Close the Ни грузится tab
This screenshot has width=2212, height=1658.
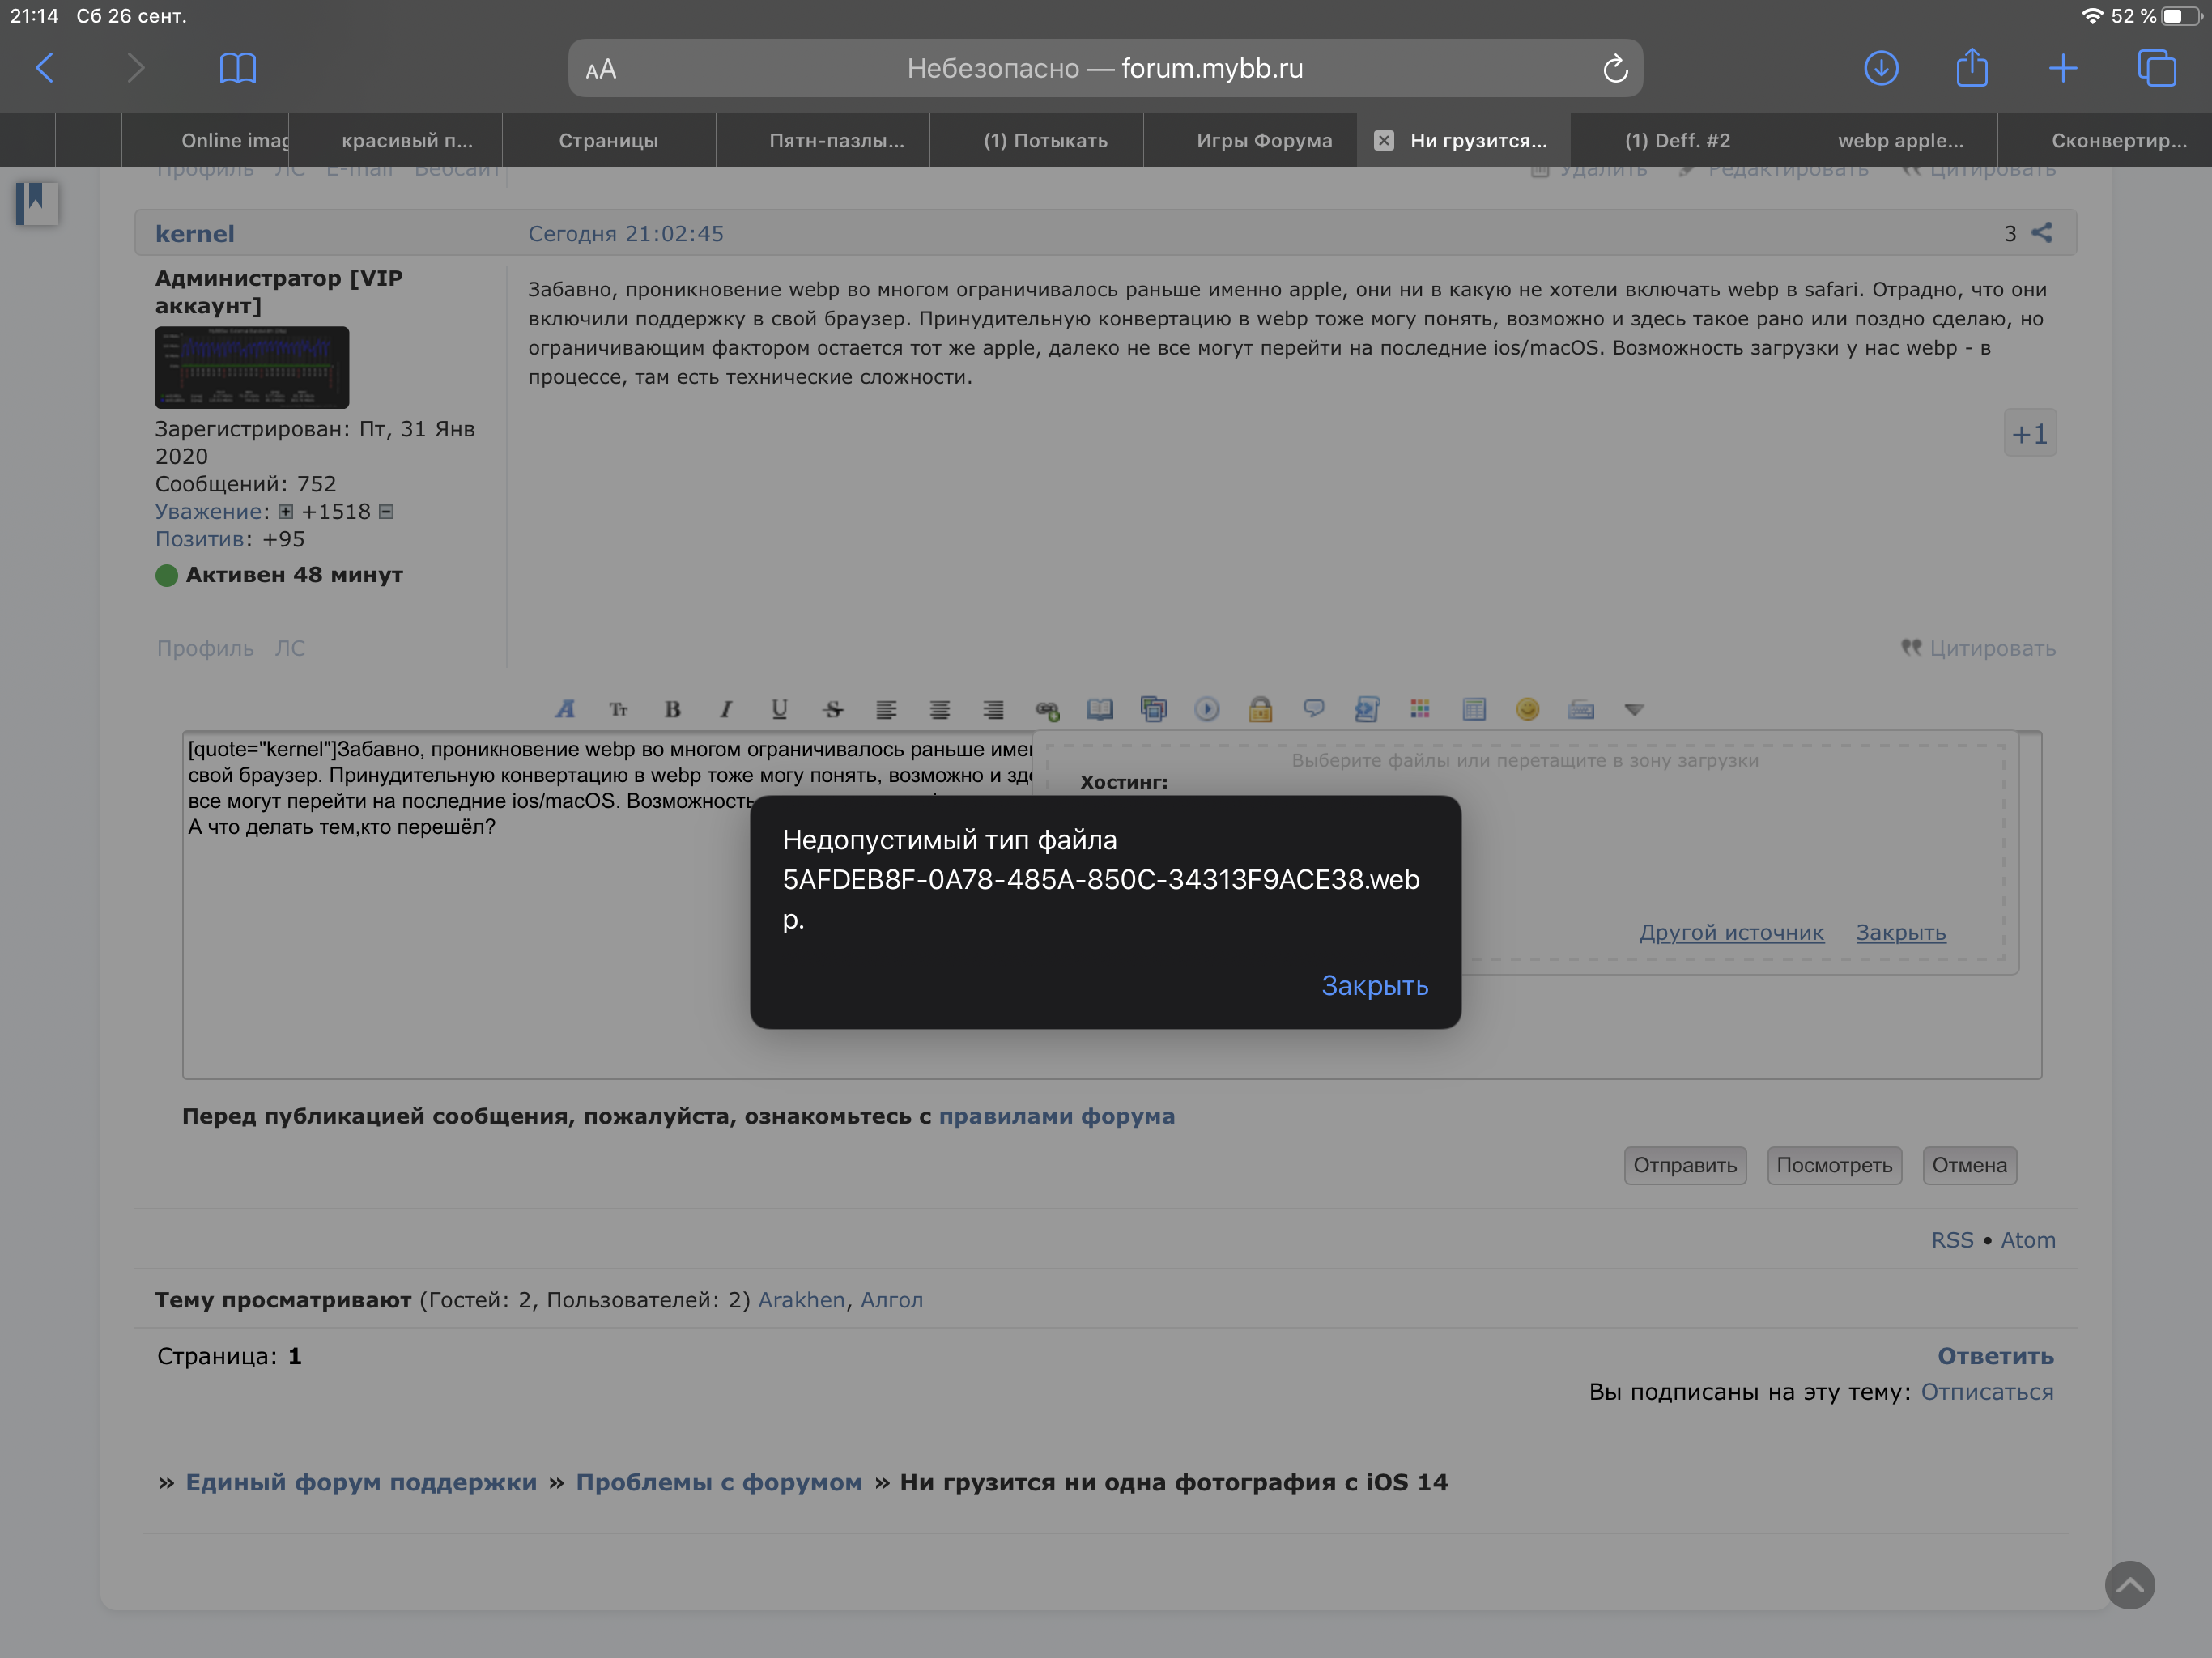pos(1384,140)
